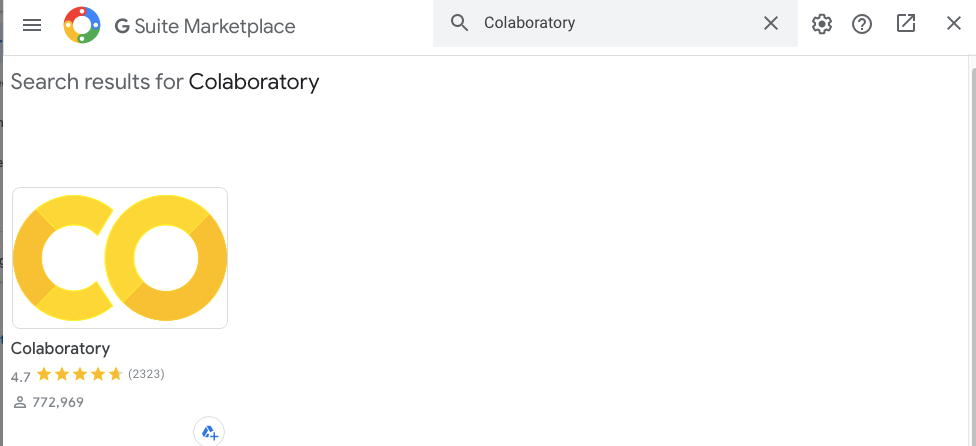Screen dimensions: 976x446
Task: Open Marketplace in a new window
Action: (x=906, y=24)
